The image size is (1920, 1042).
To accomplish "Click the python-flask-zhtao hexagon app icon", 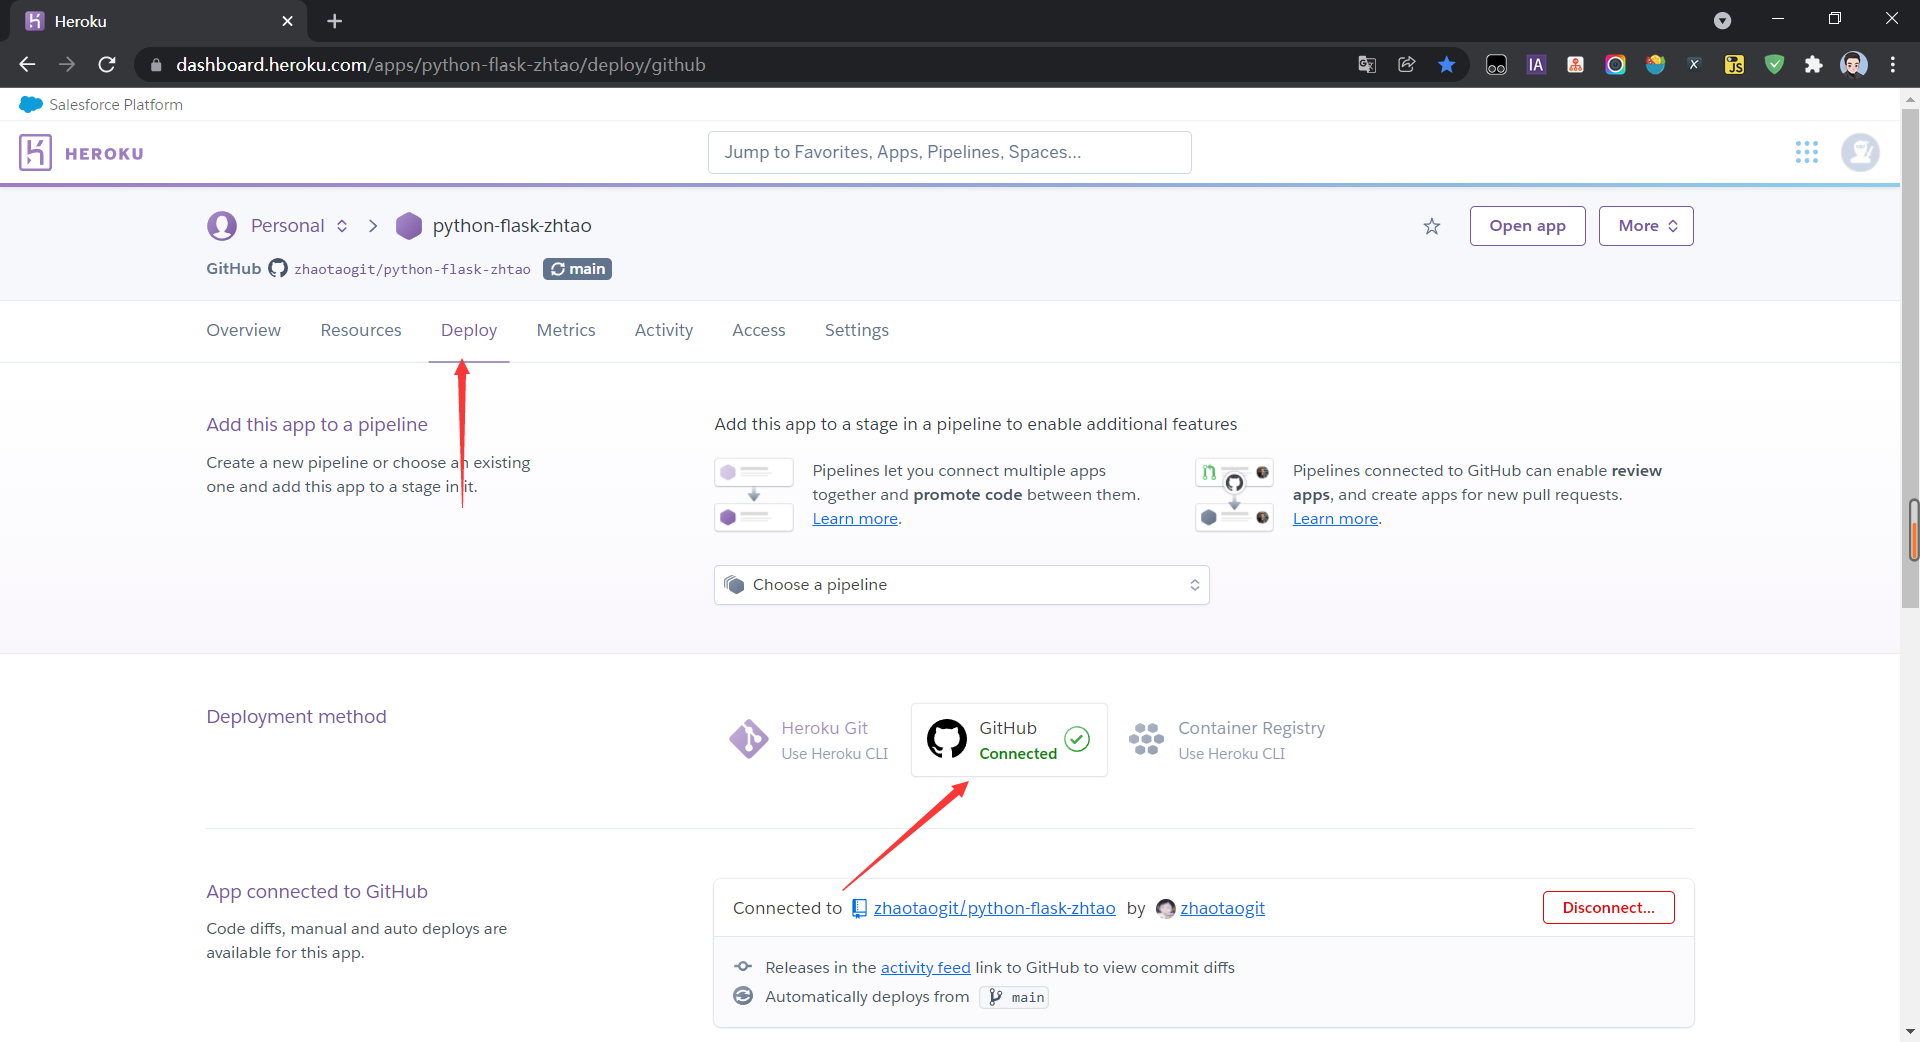I will coord(409,226).
